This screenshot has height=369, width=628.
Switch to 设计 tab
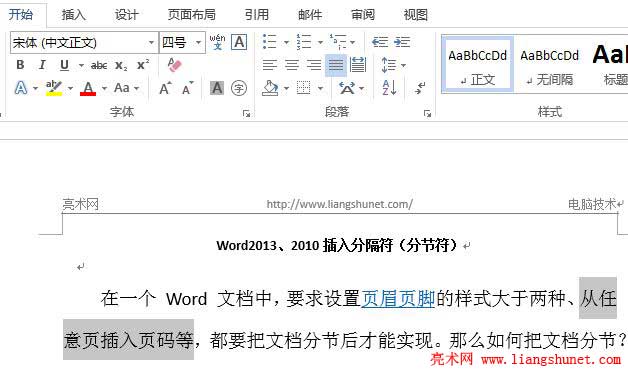pos(127,15)
